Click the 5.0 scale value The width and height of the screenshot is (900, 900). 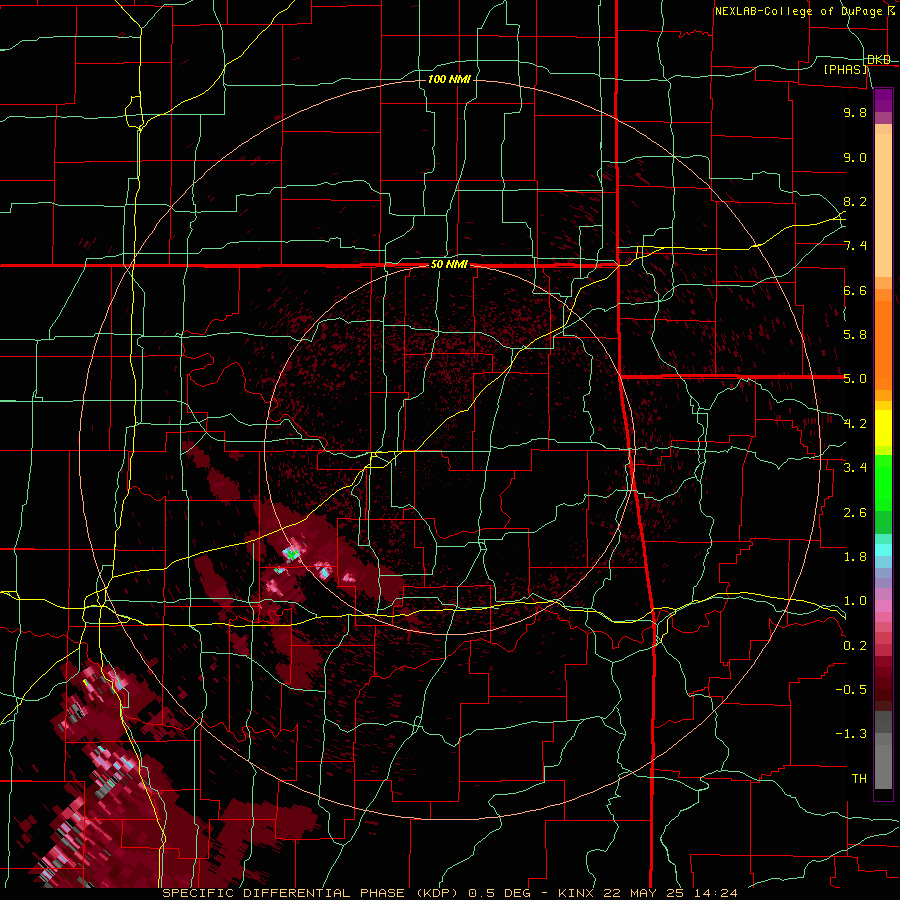[x=855, y=379]
